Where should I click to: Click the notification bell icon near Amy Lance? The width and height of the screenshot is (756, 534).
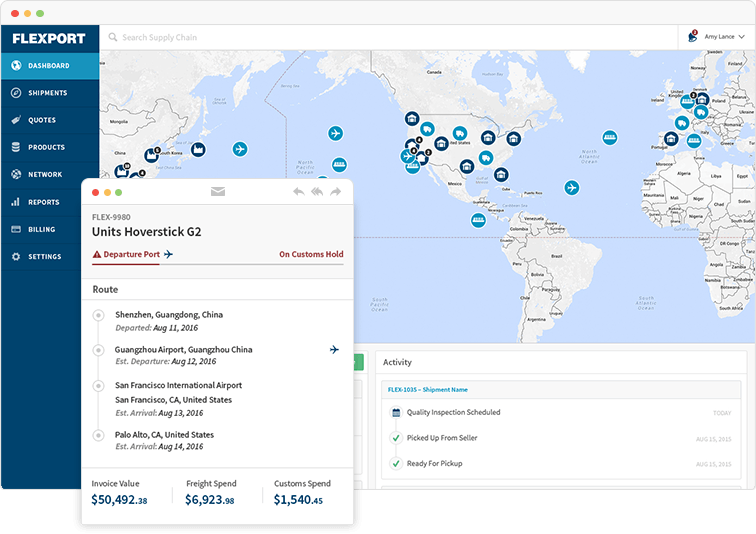click(x=693, y=37)
